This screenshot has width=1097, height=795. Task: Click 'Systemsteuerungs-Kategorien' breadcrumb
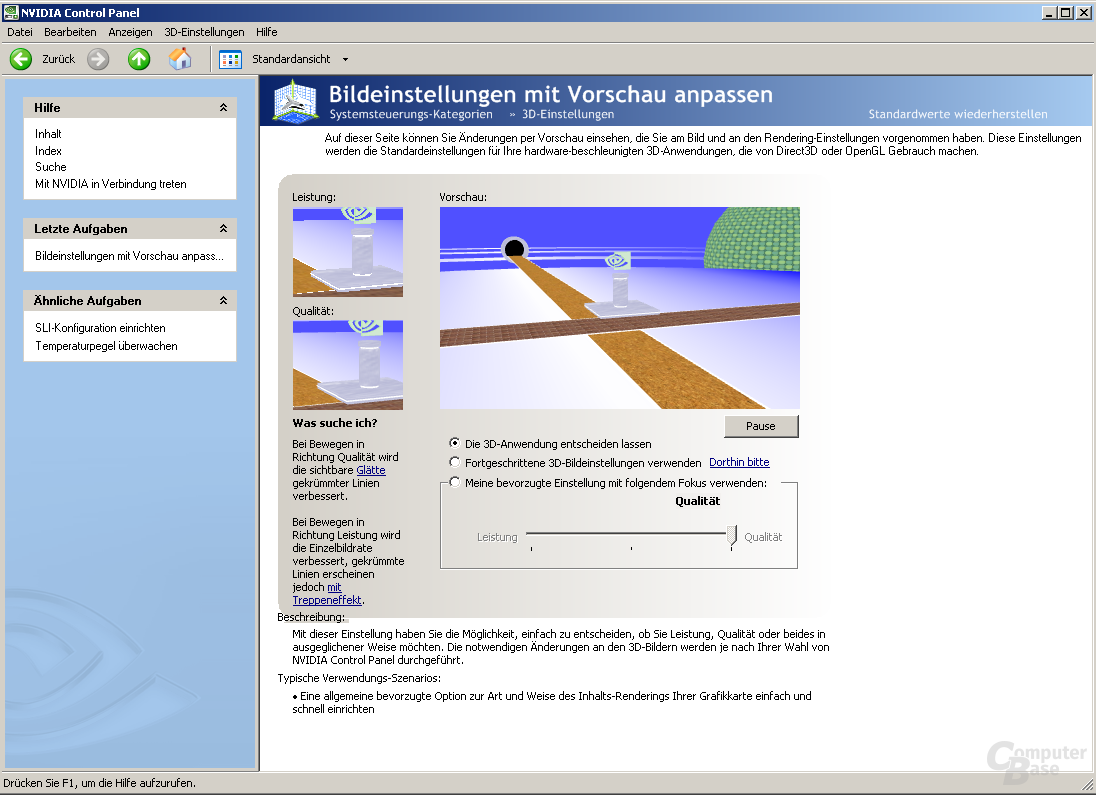411,114
